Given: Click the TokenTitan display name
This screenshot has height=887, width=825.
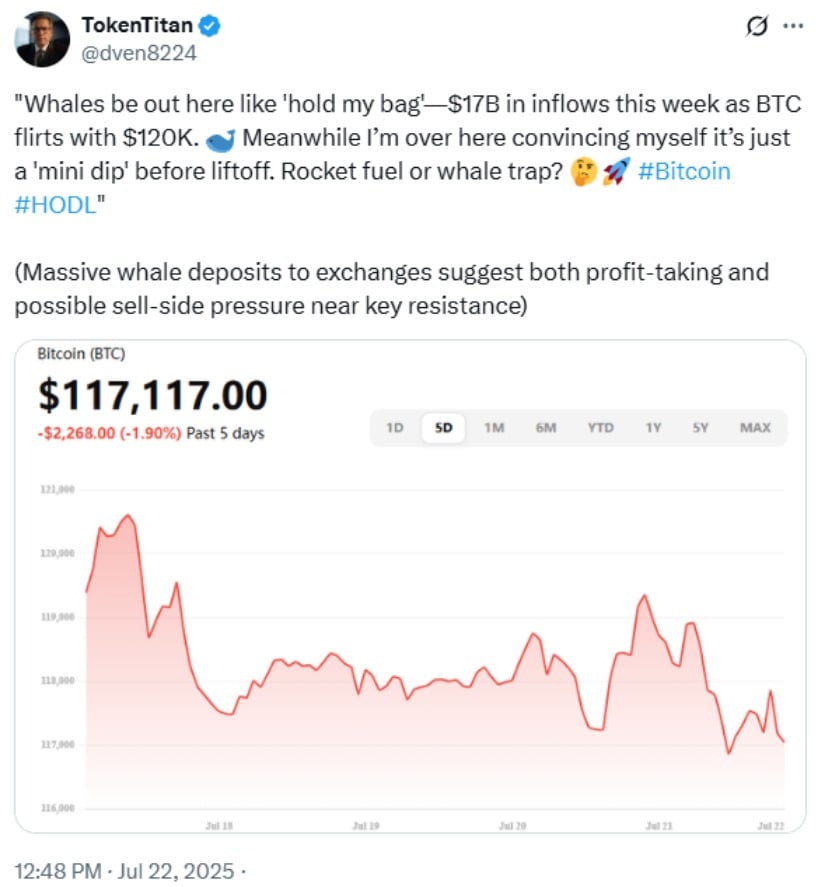Looking at the screenshot, I should [x=137, y=25].
